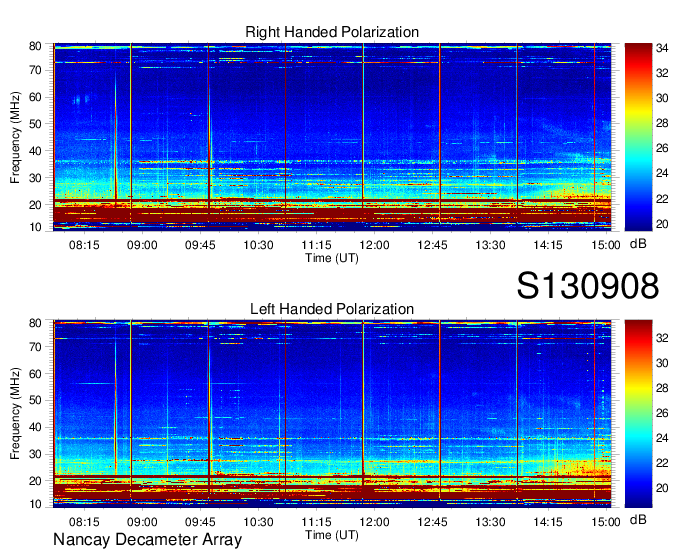Click the 28 value on Right Handed color bar
Screen dimensions: 680x552
(662, 123)
